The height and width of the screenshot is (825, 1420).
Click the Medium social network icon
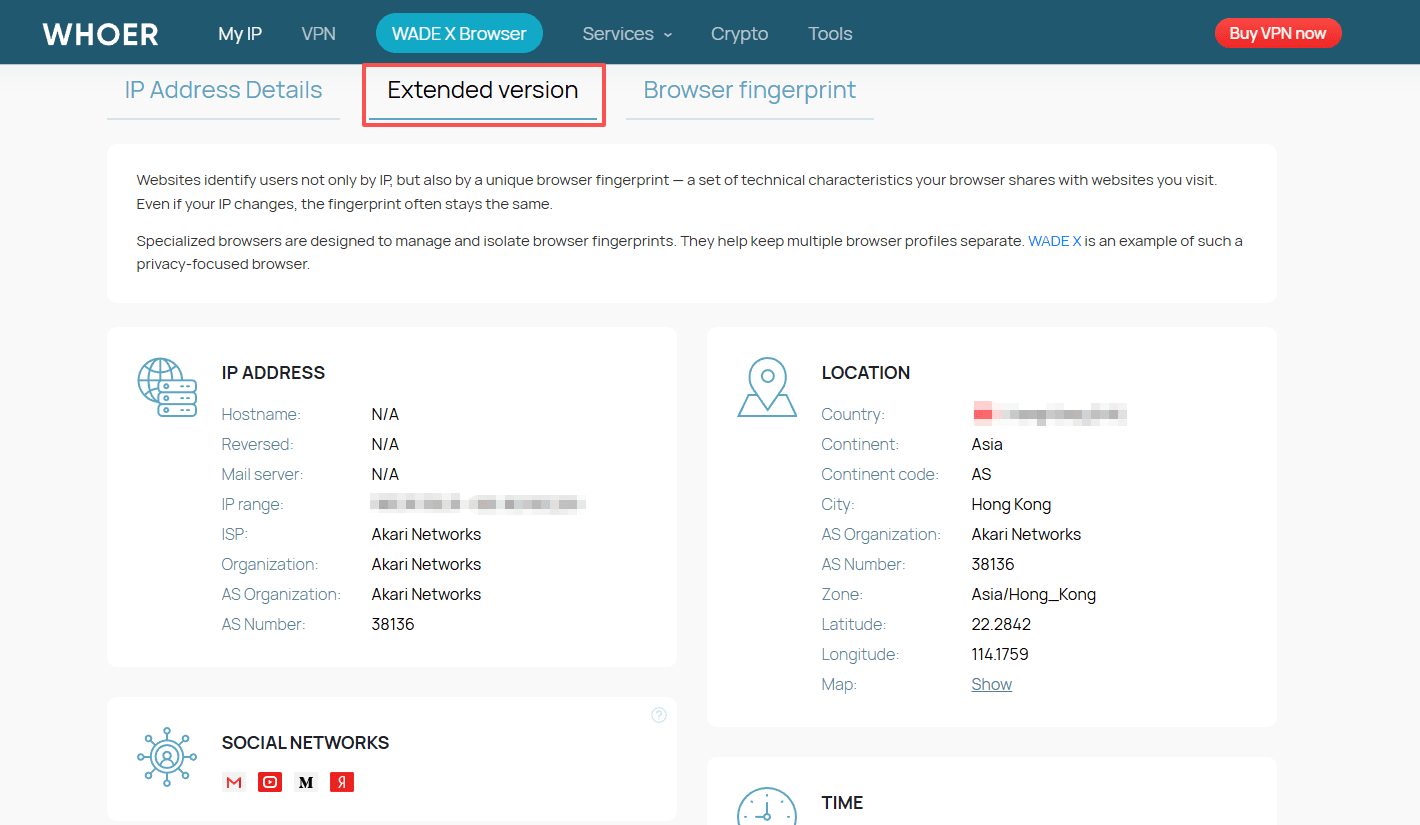[x=306, y=782]
